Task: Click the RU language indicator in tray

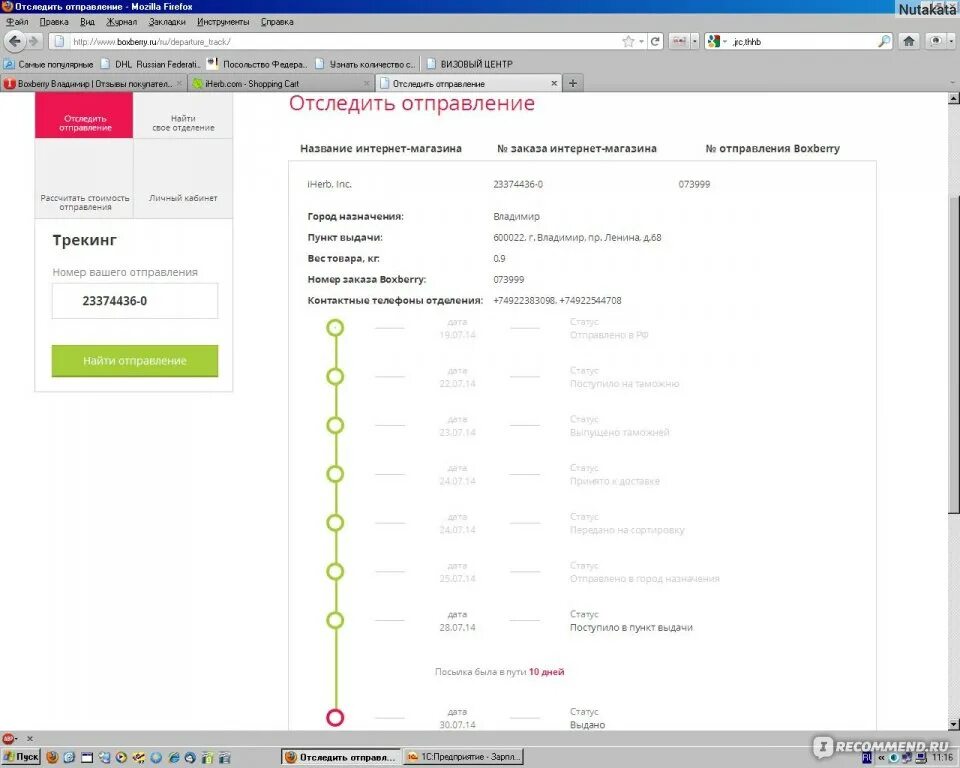Action: click(x=867, y=758)
